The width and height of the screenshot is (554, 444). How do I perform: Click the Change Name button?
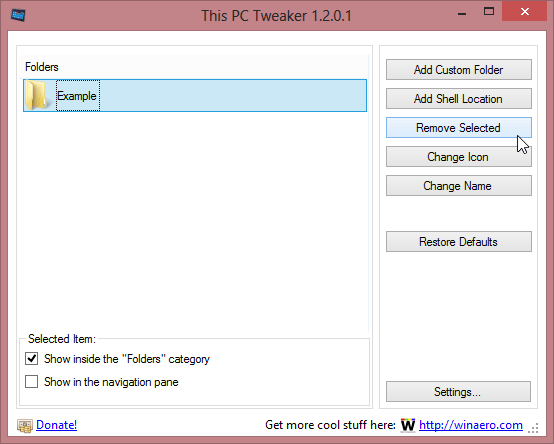(x=459, y=185)
